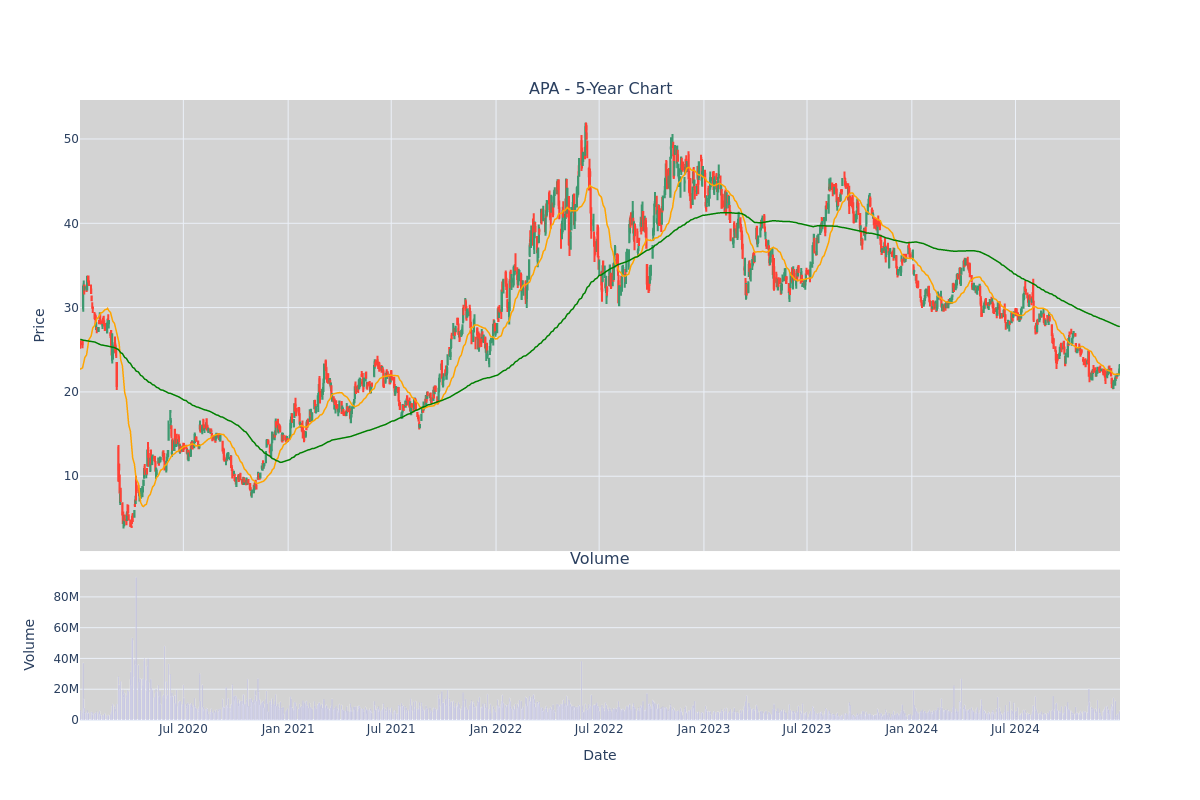
Task: Click the price axis tick '50'
Action: pos(71,139)
